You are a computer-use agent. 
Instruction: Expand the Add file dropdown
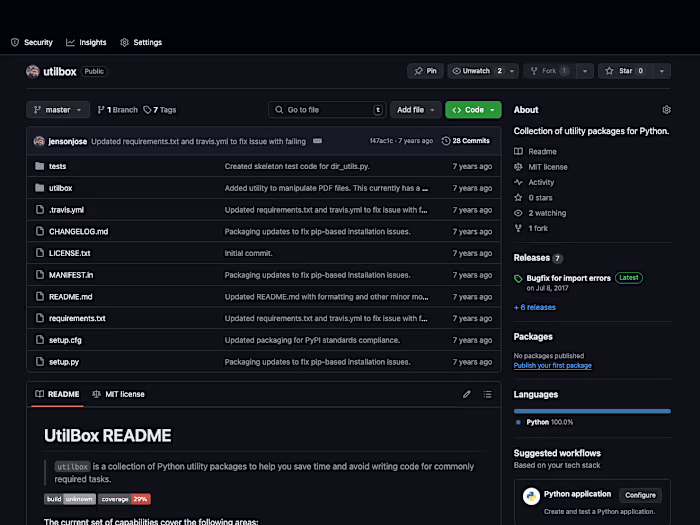tap(415, 110)
